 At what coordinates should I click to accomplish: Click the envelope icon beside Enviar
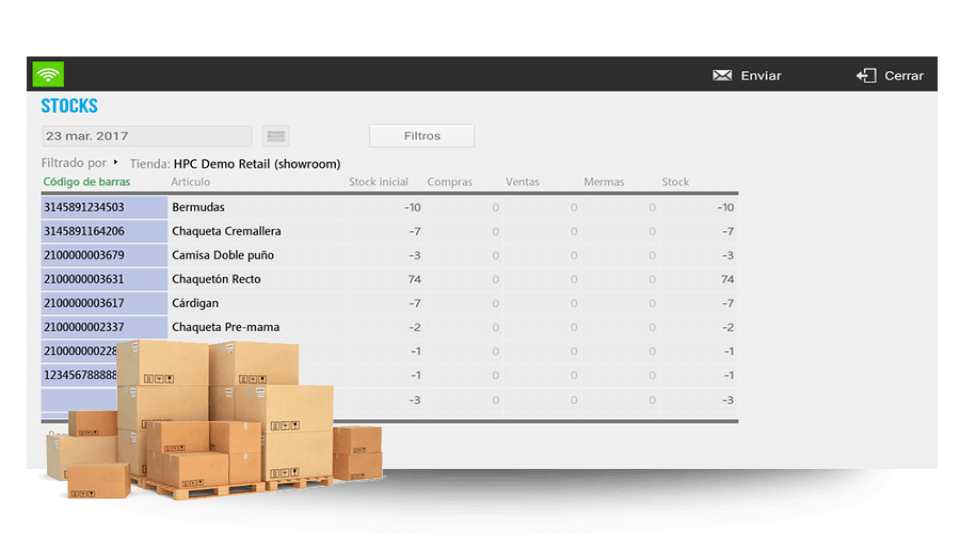tap(722, 76)
